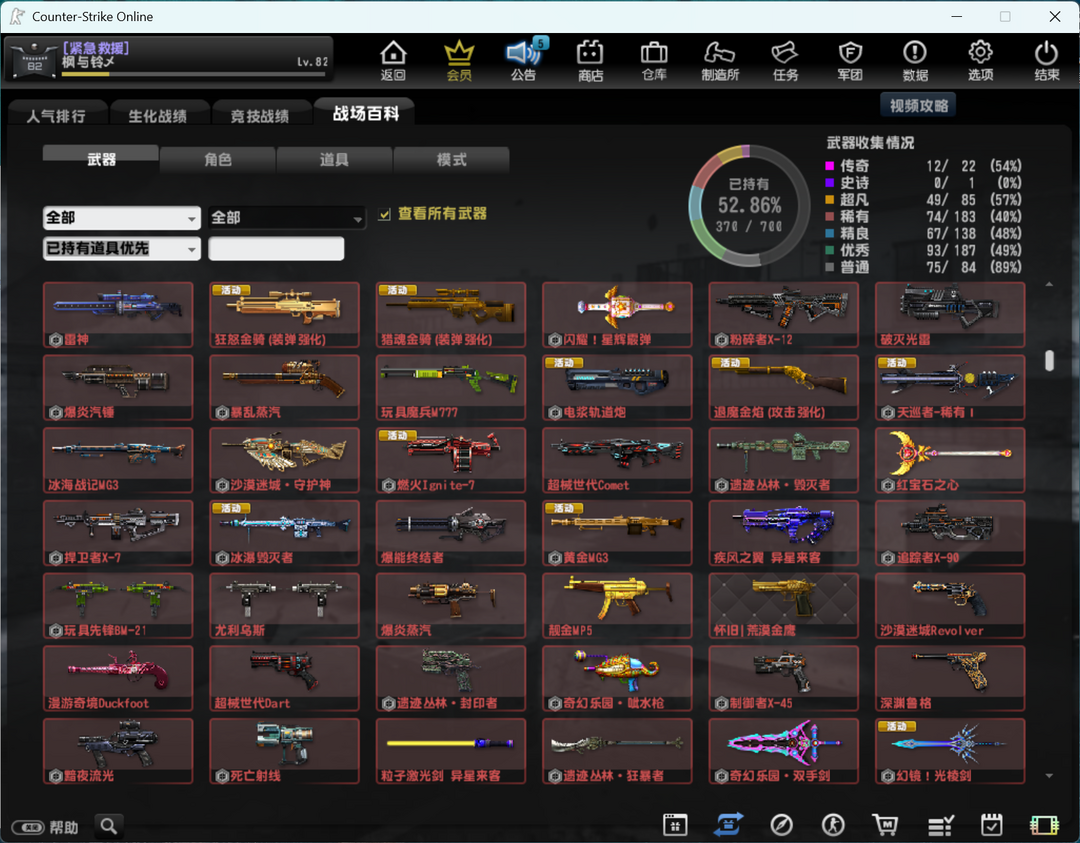Expand the second dark 全部 dropdown
1080x843 pixels.
tap(287, 218)
